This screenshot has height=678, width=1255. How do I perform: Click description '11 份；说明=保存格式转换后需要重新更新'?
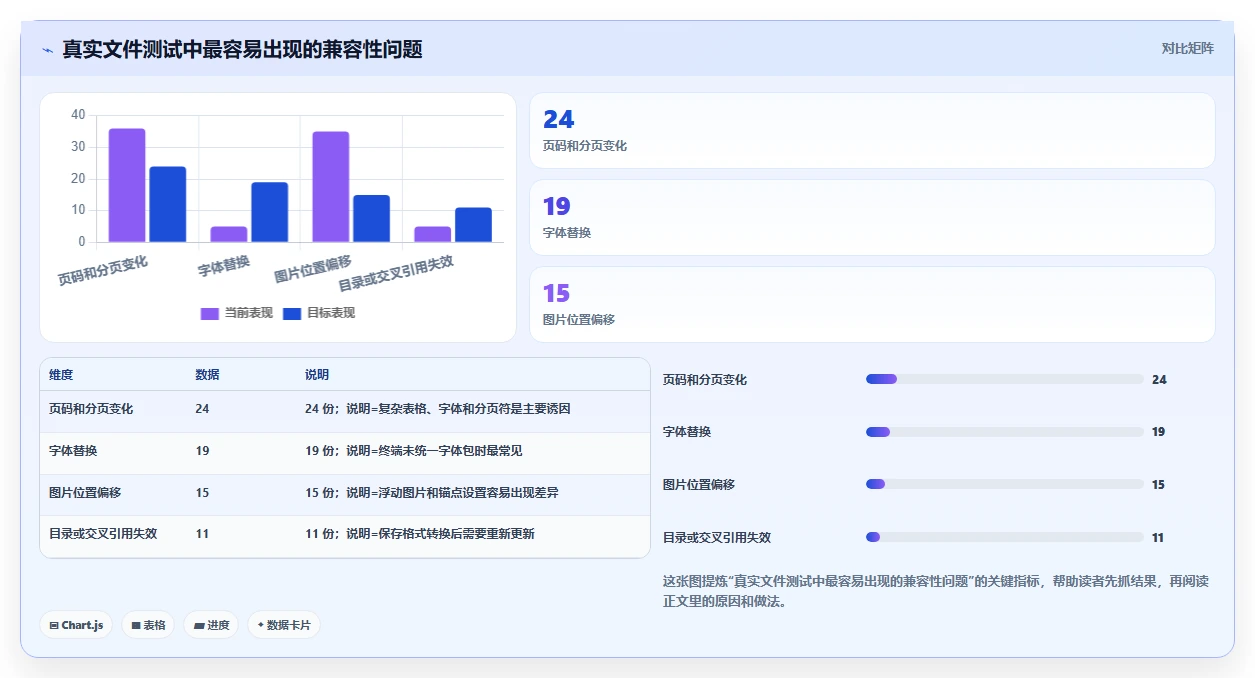(x=420, y=534)
